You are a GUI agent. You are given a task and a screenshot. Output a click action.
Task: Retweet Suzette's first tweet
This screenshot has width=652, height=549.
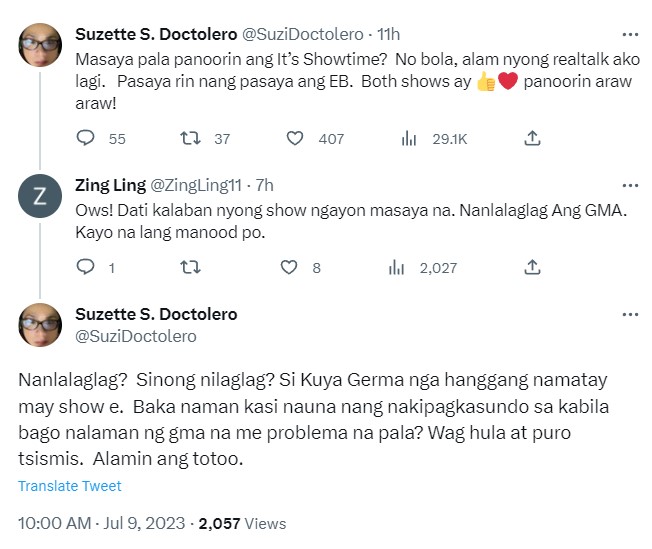(x=189, y=139)
